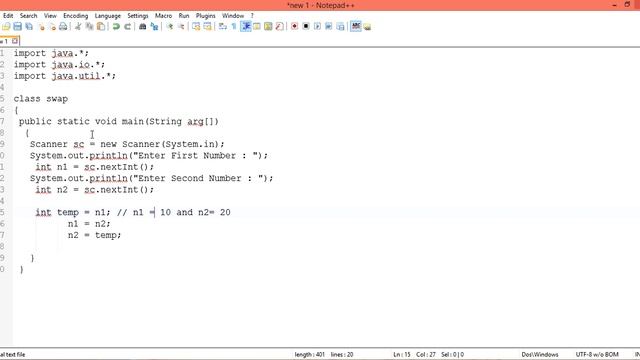640x360 pixels.
Task: Open the Language menu
Action: tap(108, 16)
